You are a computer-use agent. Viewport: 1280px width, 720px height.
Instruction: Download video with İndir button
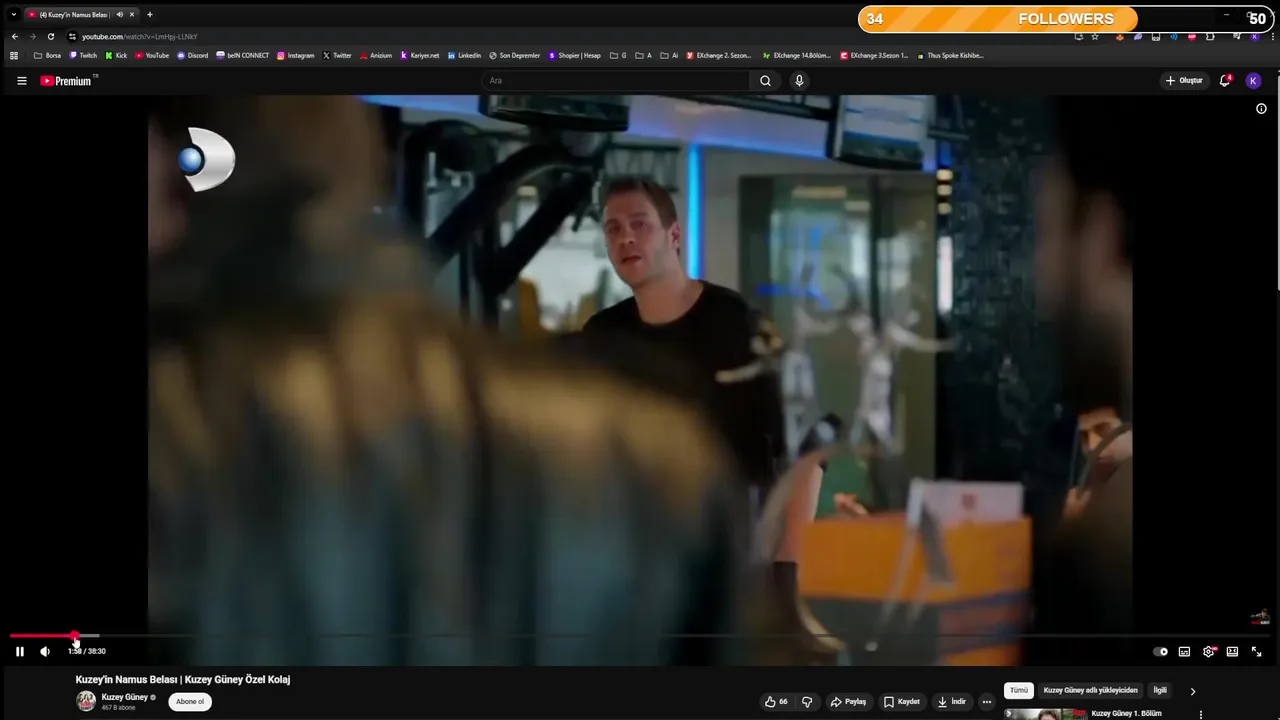951,702
